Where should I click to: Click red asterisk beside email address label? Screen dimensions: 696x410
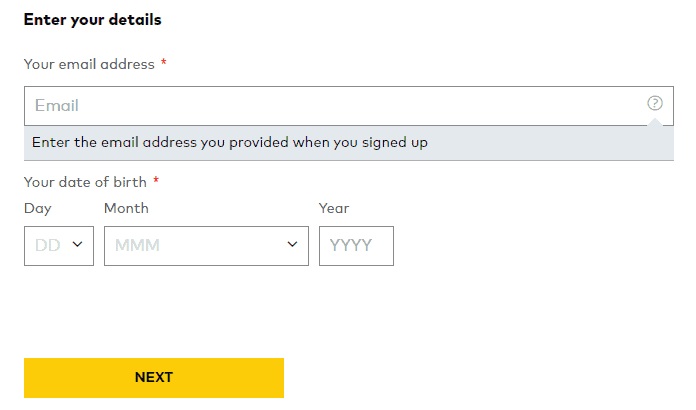tap(164, 62)
